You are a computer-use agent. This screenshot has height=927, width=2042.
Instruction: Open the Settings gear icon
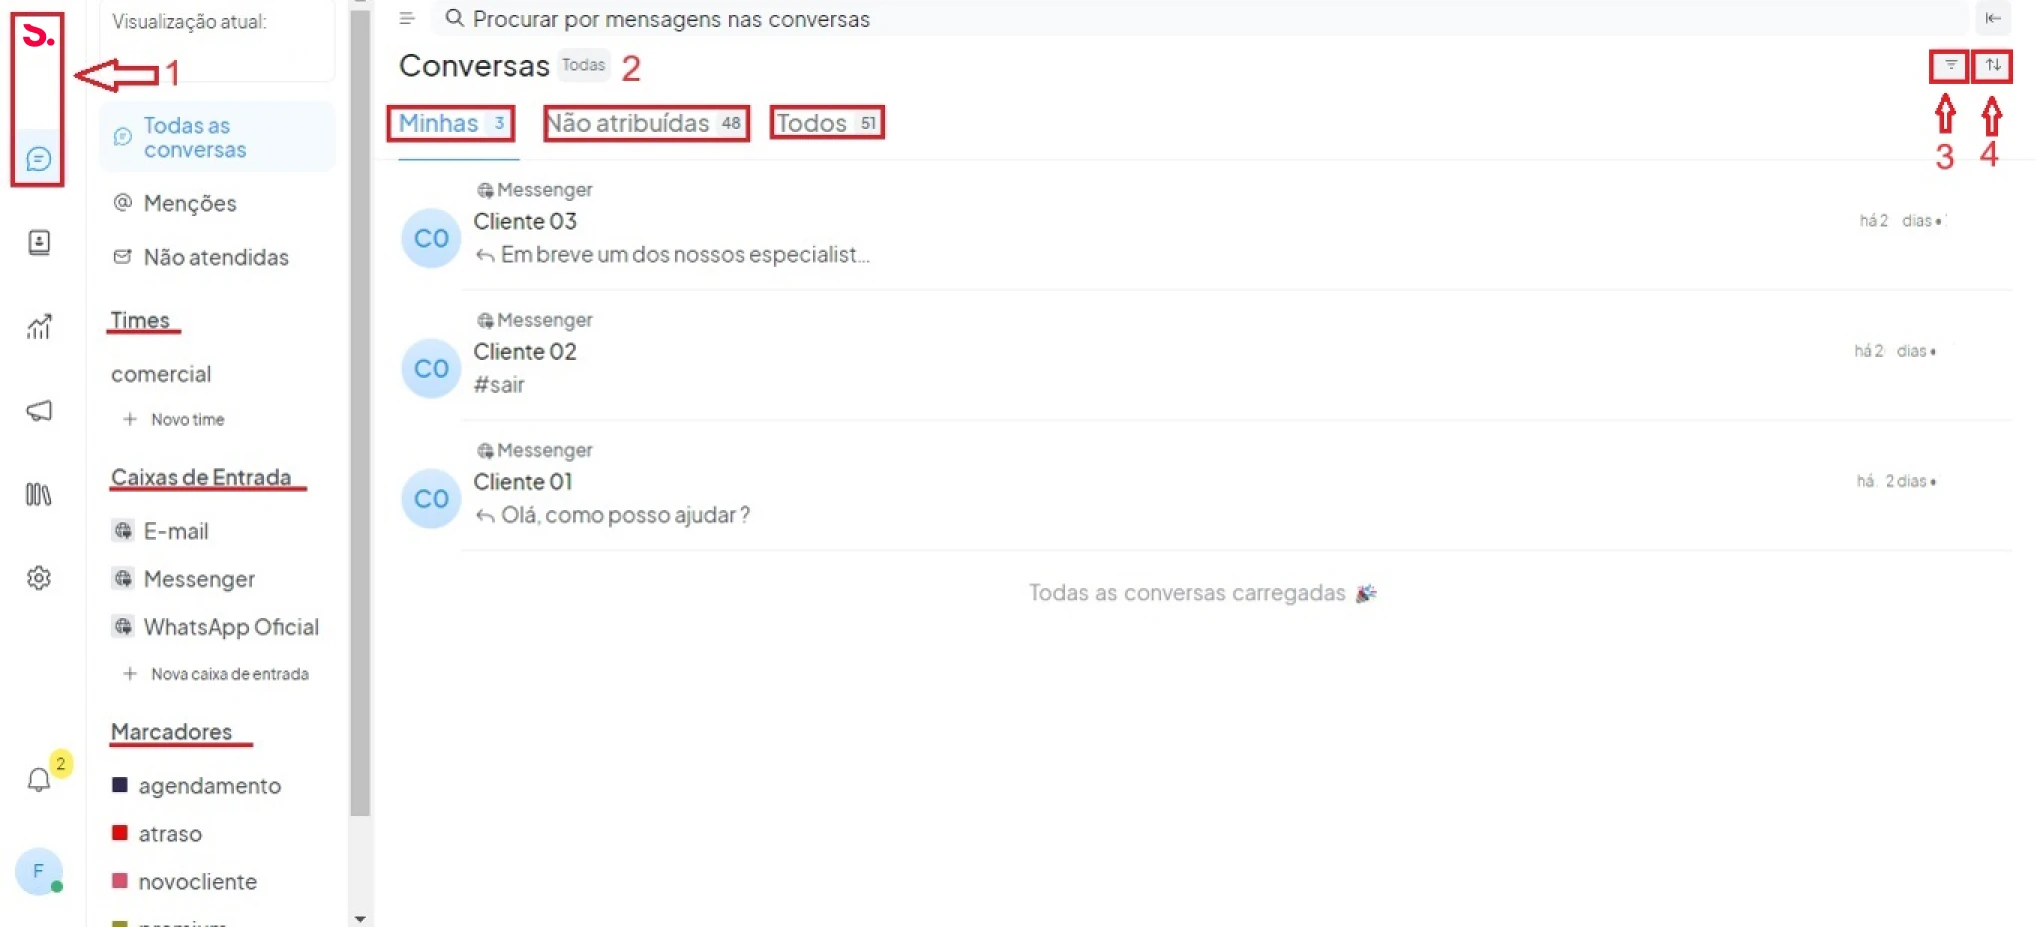[x=39, y=578]
